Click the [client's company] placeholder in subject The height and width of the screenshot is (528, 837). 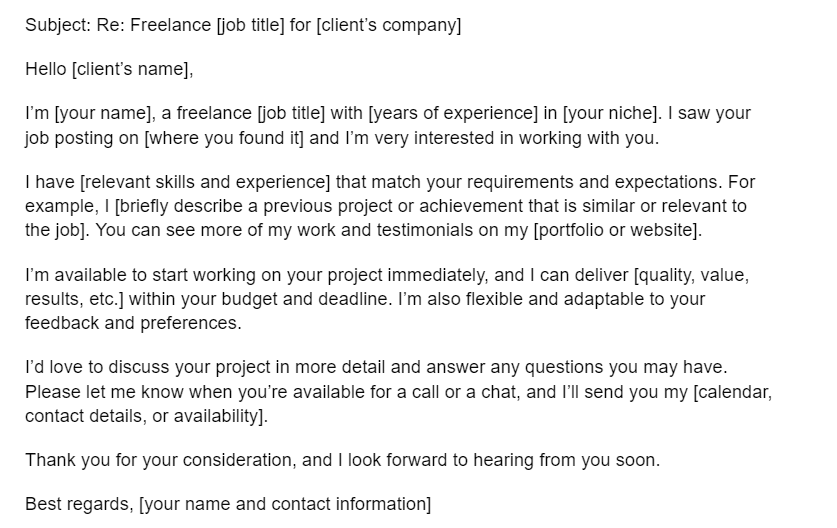coord(389,25)
